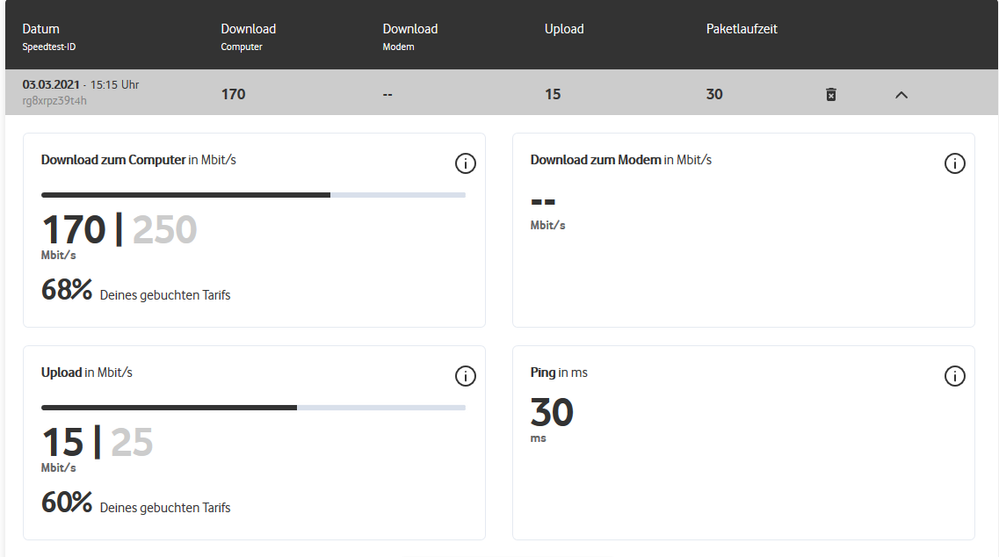Screen dimensions: 999x557
Task: Click the Download Computer column header
Action: (x=248, y=29)
